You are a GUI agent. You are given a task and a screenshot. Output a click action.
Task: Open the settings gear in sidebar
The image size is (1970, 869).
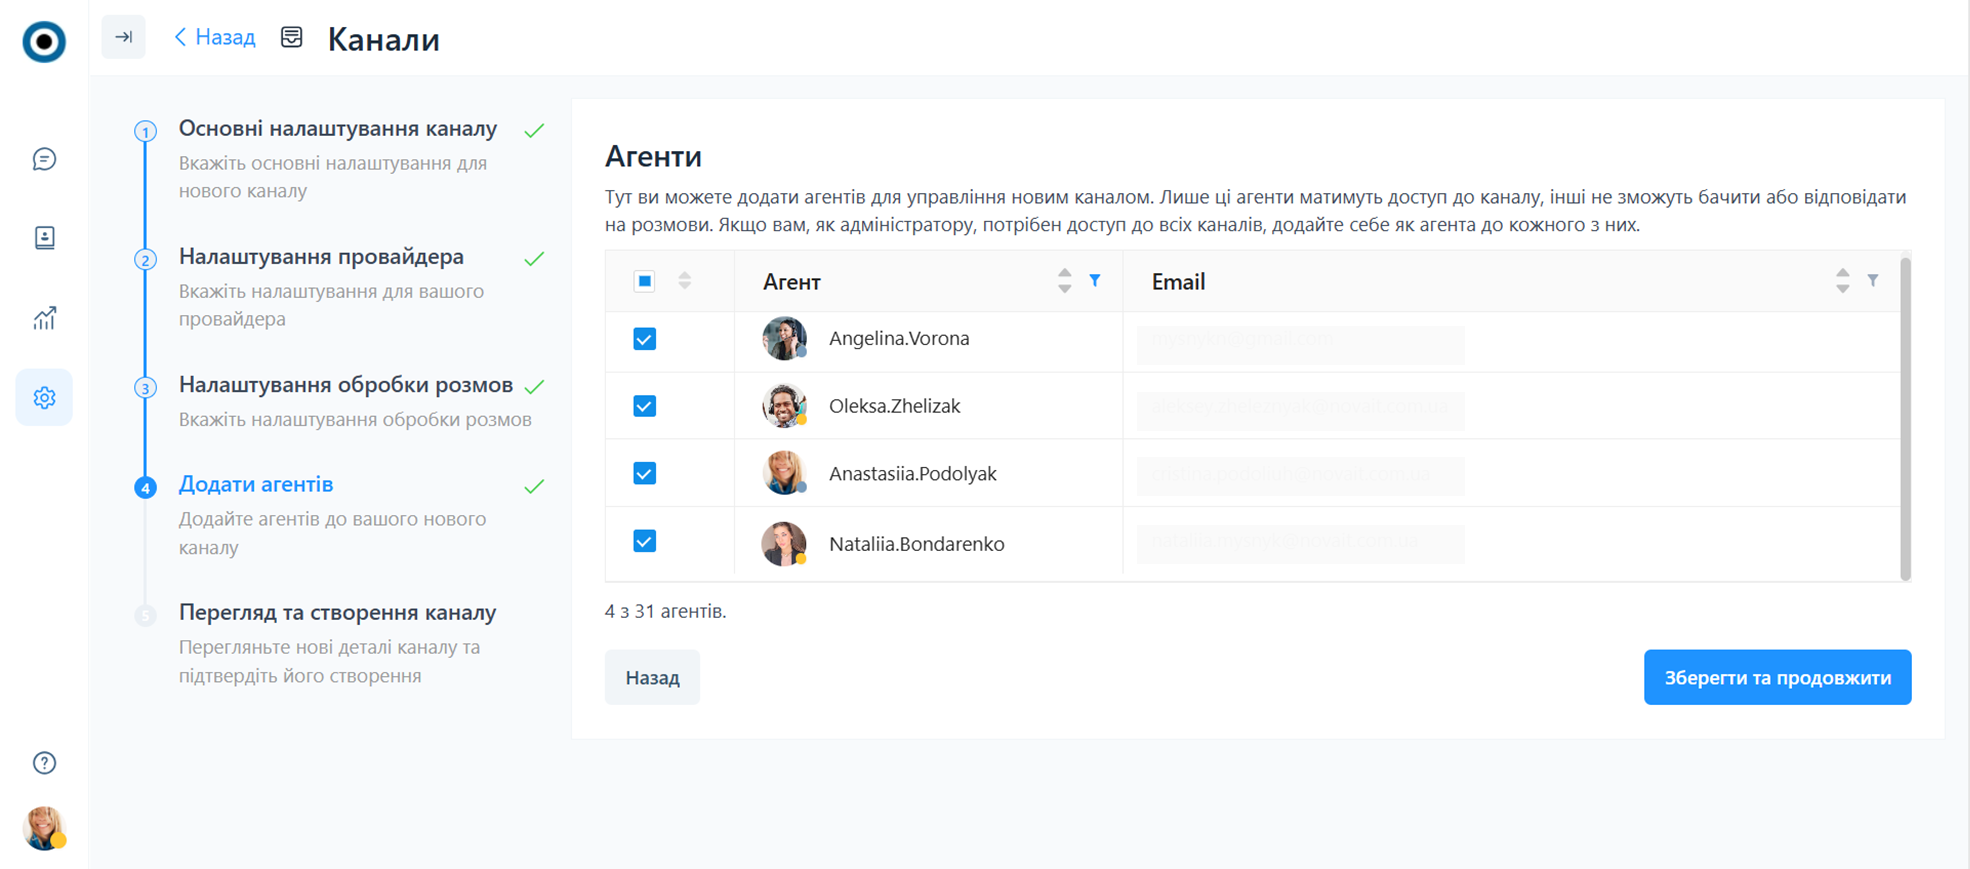coord(44,398)
